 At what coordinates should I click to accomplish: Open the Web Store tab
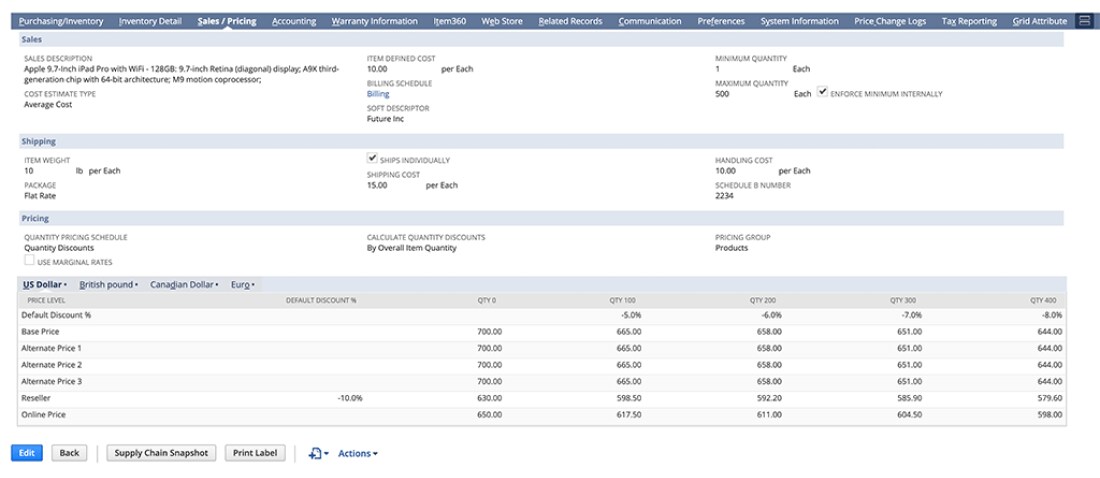(x=502, y=21)
